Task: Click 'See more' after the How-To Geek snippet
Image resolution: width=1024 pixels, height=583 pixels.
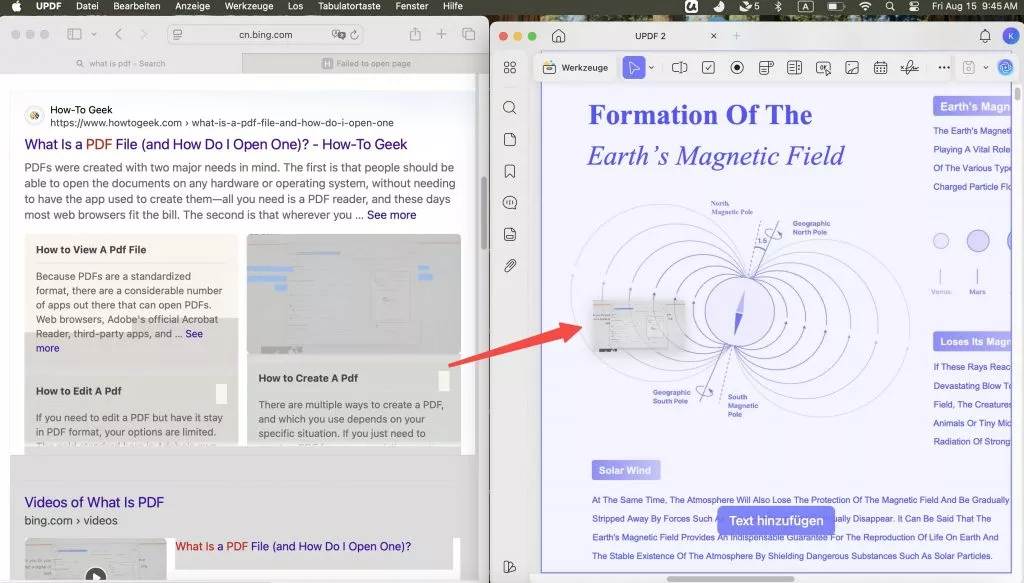Action: [391, 215]
